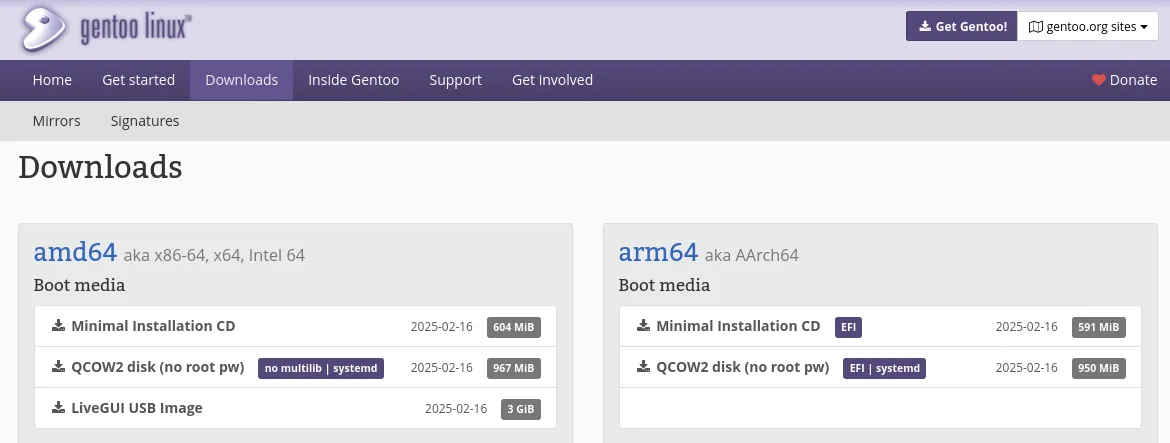
Task: Click the map icon in gentoo.org sites
Action: pos(1035,27)
